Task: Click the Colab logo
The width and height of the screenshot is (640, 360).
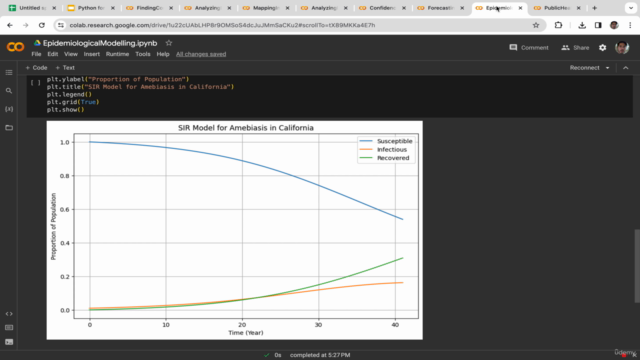Action: coord(16,47)
